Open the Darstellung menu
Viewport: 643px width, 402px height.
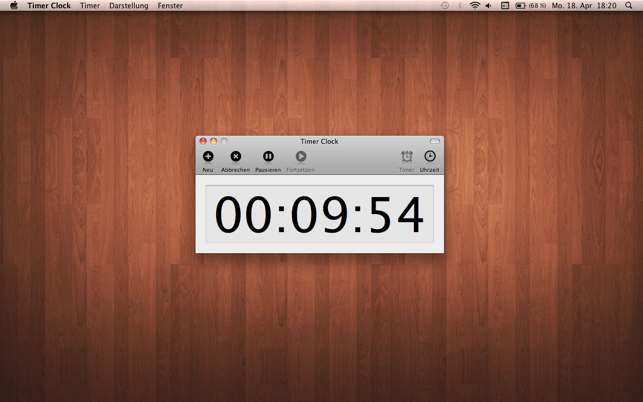coord(129,6)
